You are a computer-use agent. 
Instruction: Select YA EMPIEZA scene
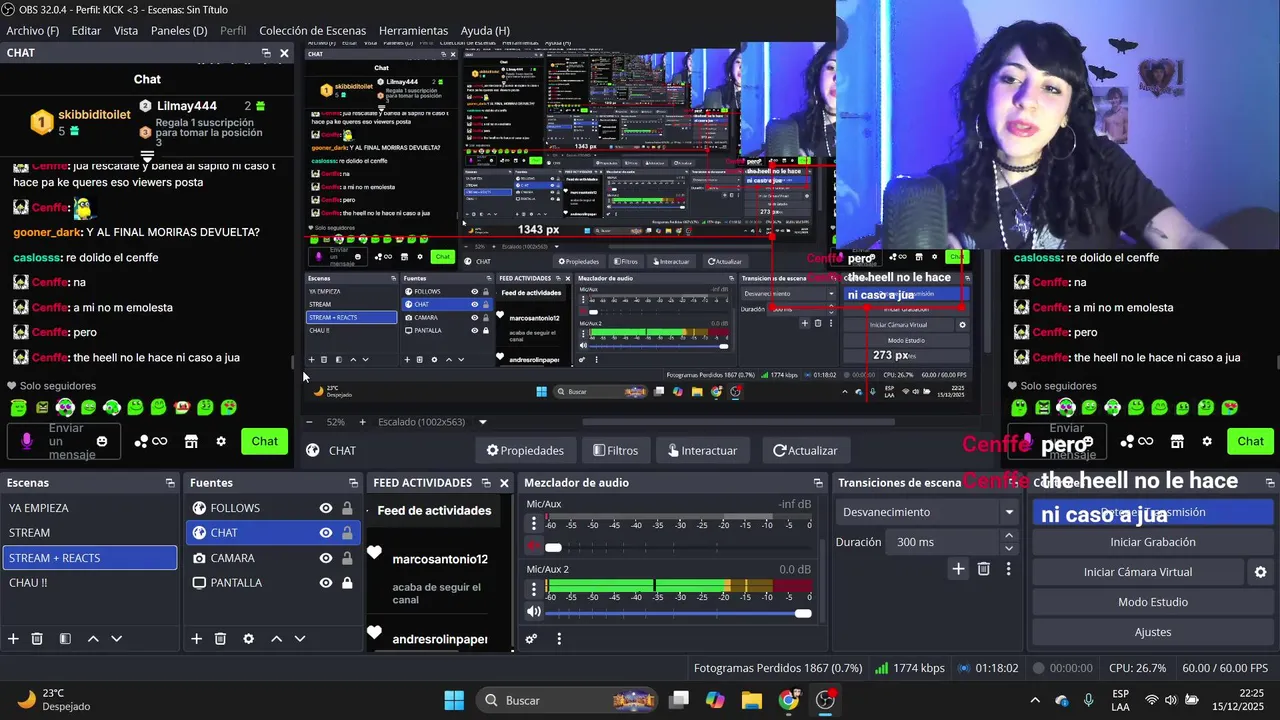(89, 508)
